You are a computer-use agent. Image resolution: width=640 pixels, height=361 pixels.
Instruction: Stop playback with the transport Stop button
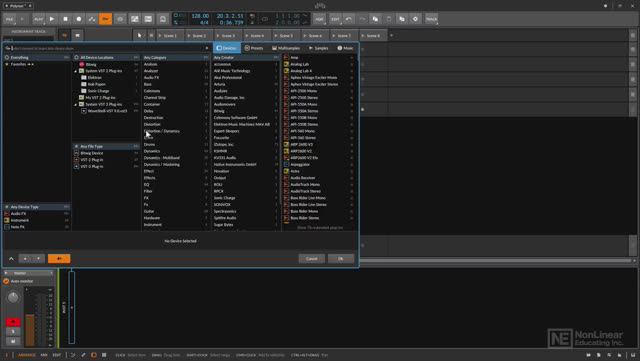coord(65,19)
